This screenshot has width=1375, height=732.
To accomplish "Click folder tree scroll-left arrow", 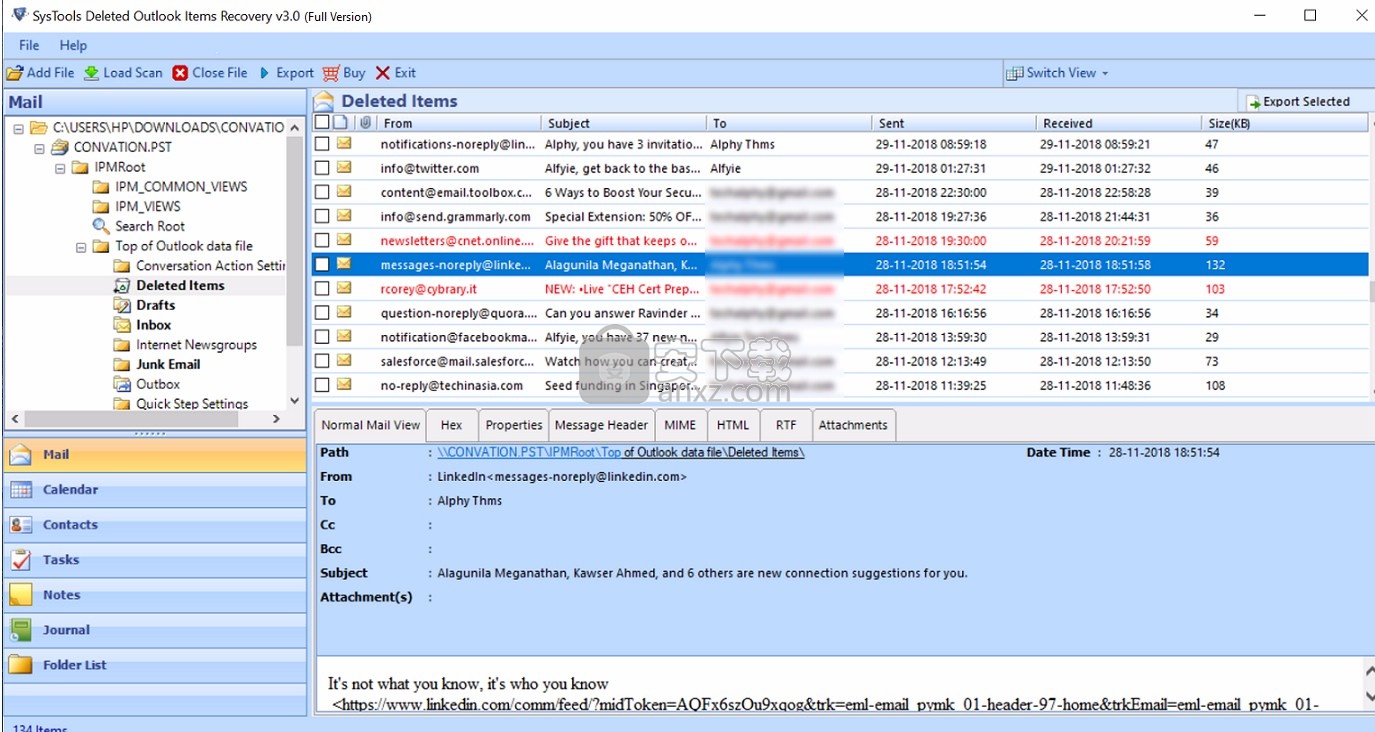I will tap(14, 419).
